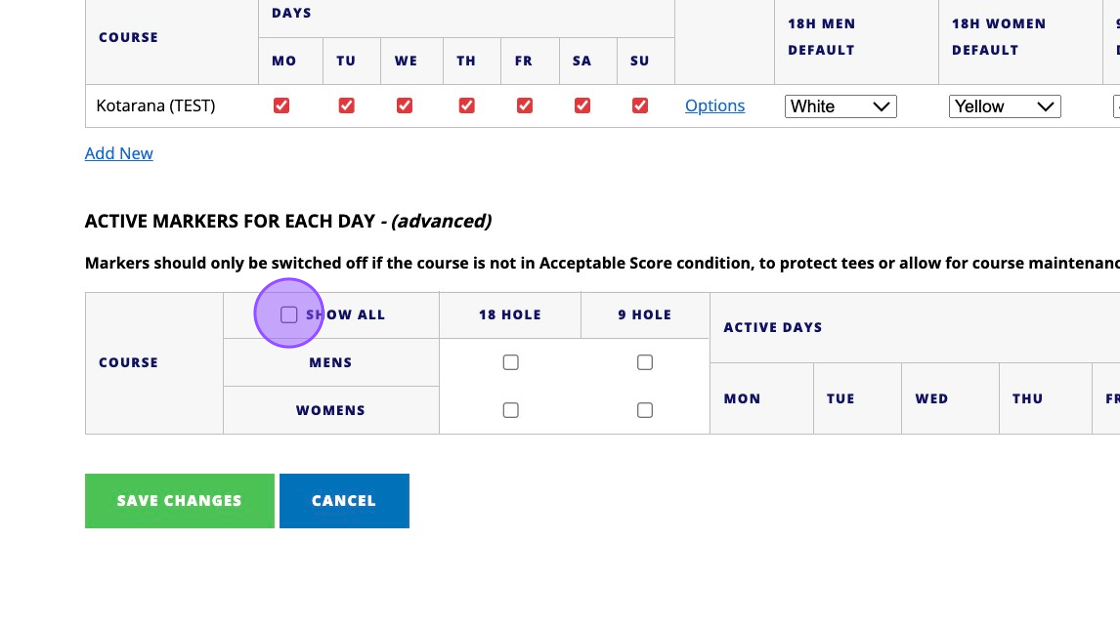Check Womens 9 Hole marker box

point(644,410)
